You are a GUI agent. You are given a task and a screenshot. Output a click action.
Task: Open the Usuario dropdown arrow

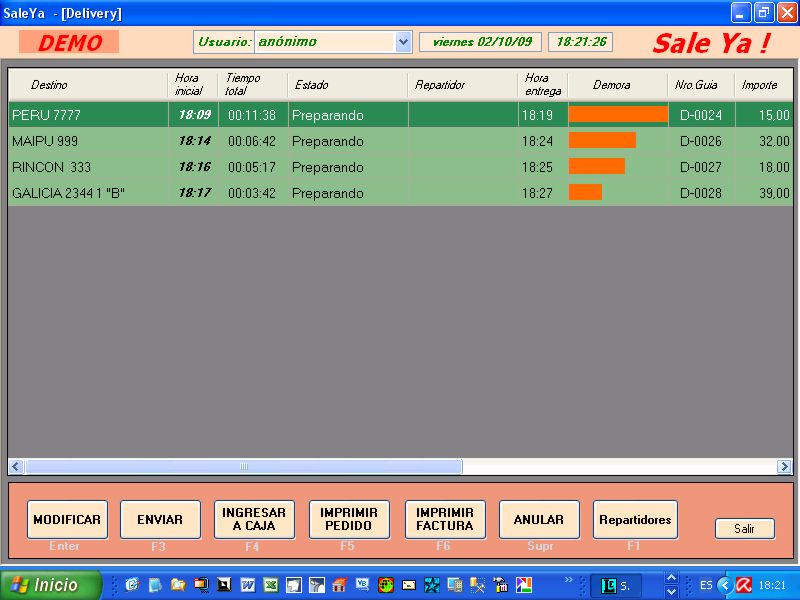click(x=403, y=42)
